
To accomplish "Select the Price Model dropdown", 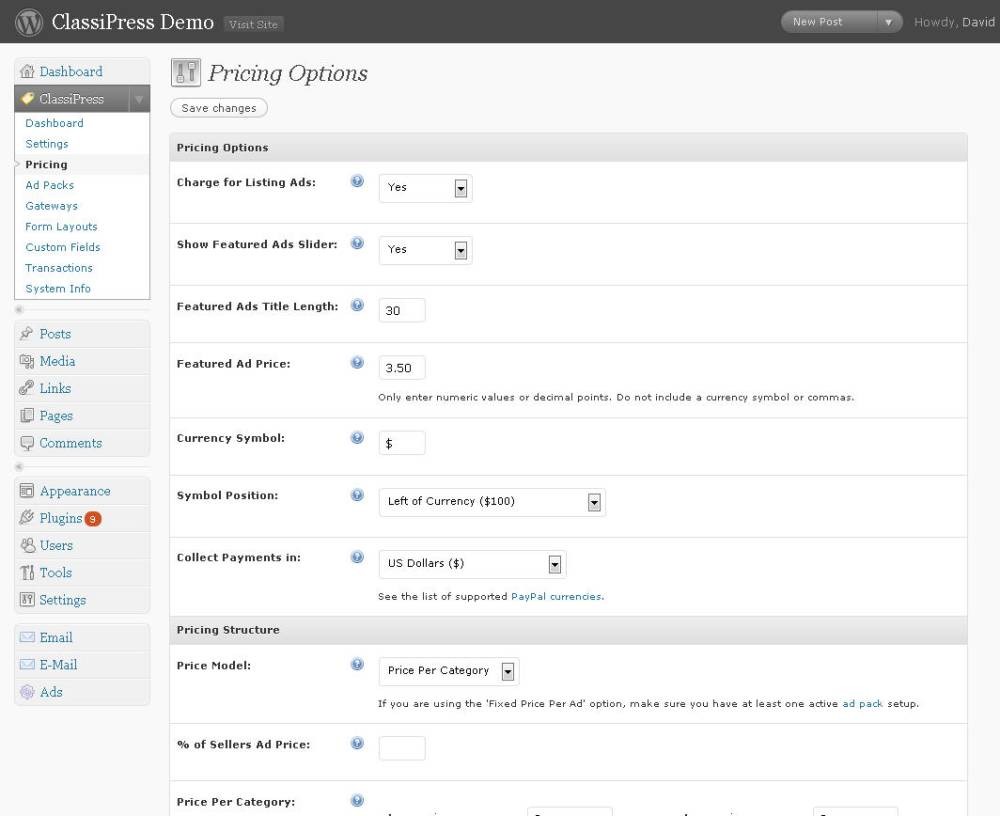I will (x=448, y=671).
